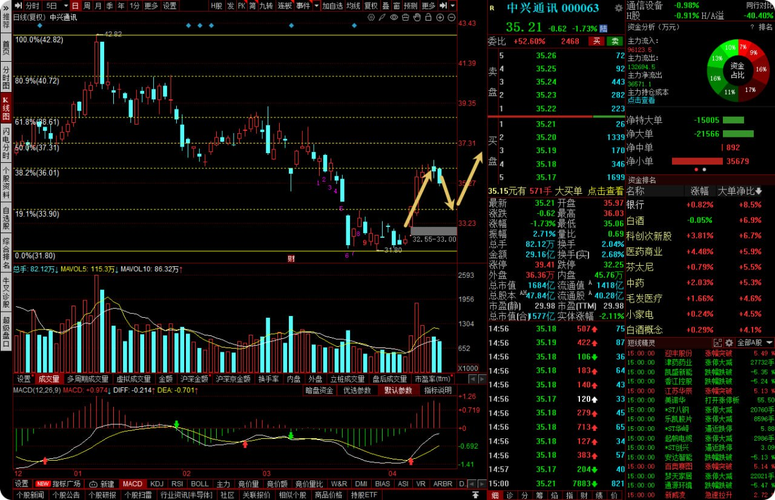Click the upload arrow icon at bottom
Image resolution: width=775 pixels, height=500 pixels.
click(x=475, y=495)
